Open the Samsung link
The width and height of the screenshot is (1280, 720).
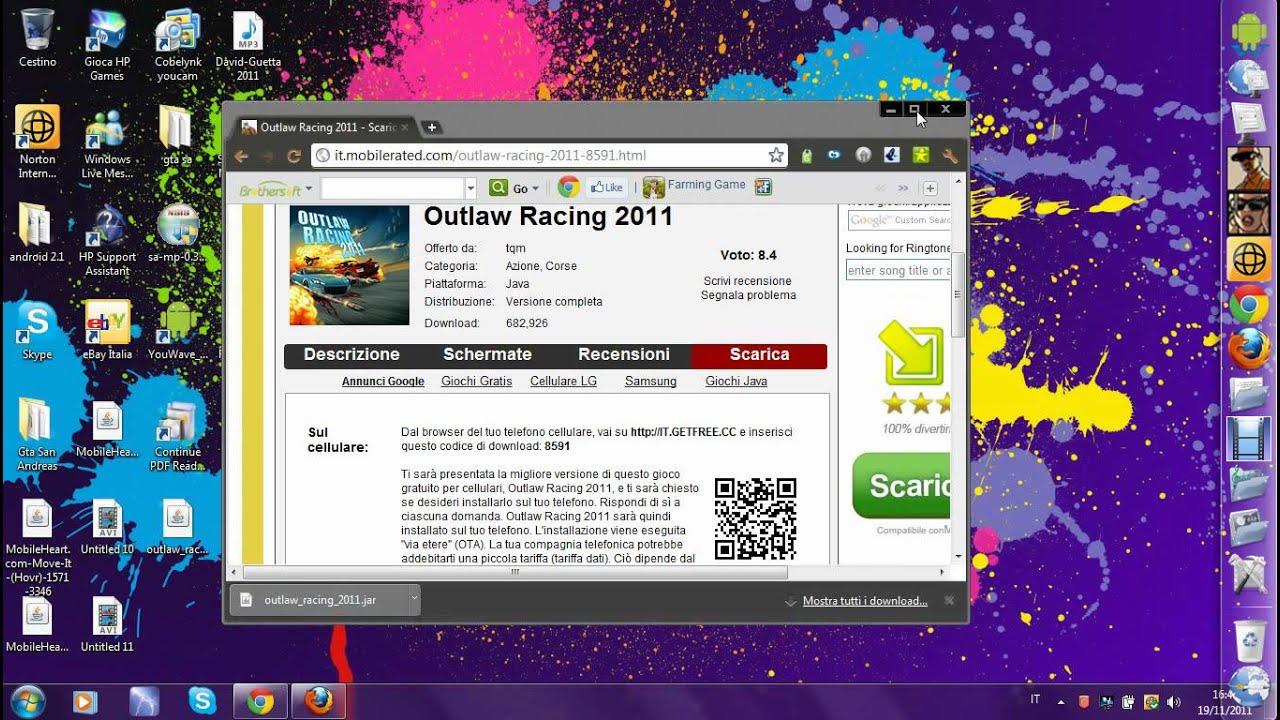[x=650, y=381]
